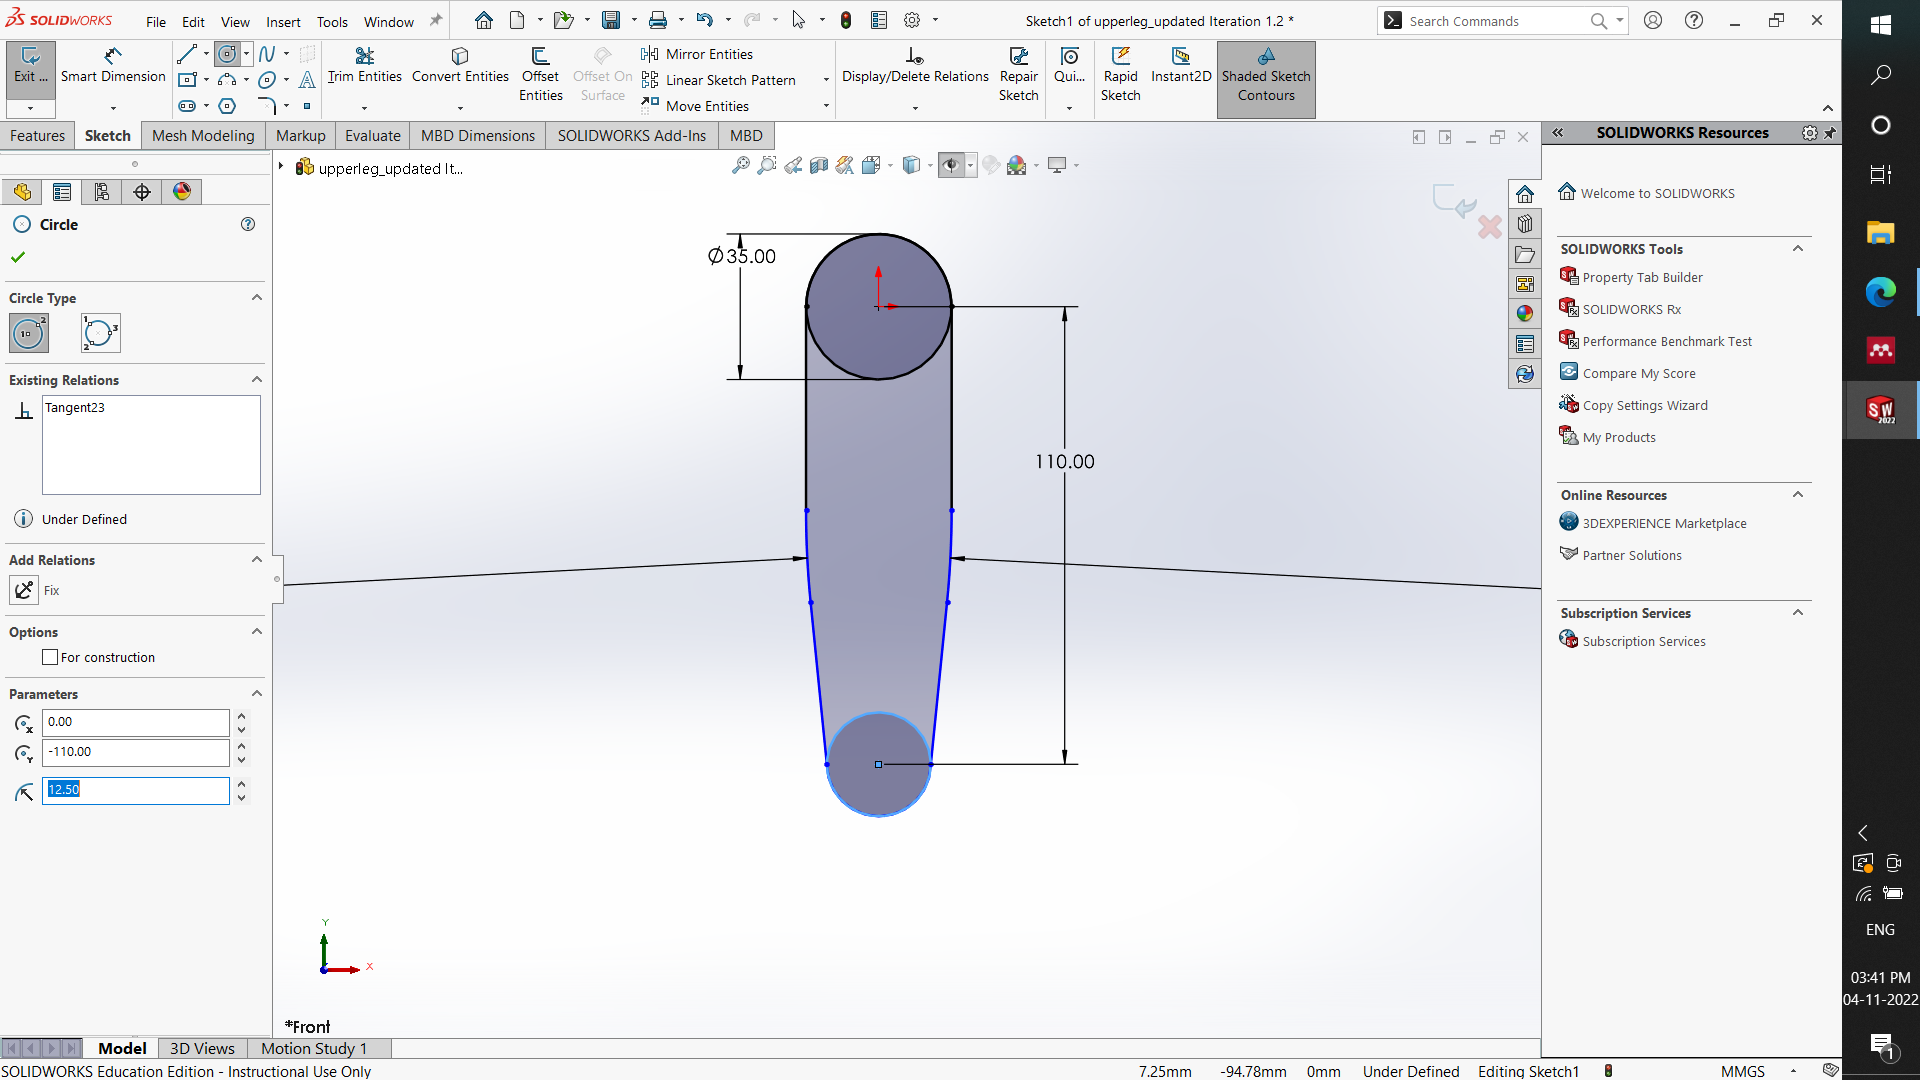This screenshot has width=1920, height=1080.
Task: Collapse the Parameters section
Action: 256,693
